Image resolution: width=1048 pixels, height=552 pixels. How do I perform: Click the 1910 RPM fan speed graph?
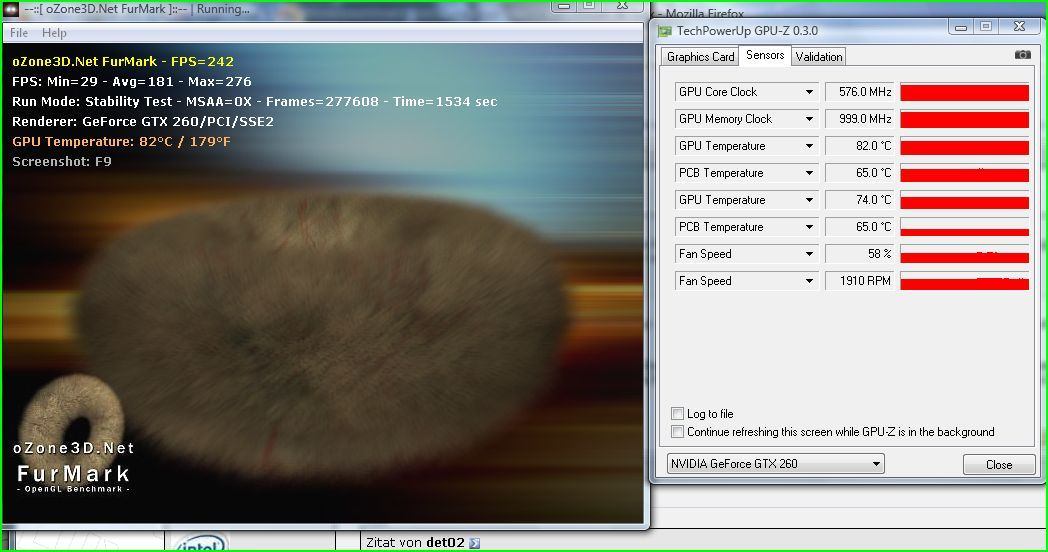(964, 281)
